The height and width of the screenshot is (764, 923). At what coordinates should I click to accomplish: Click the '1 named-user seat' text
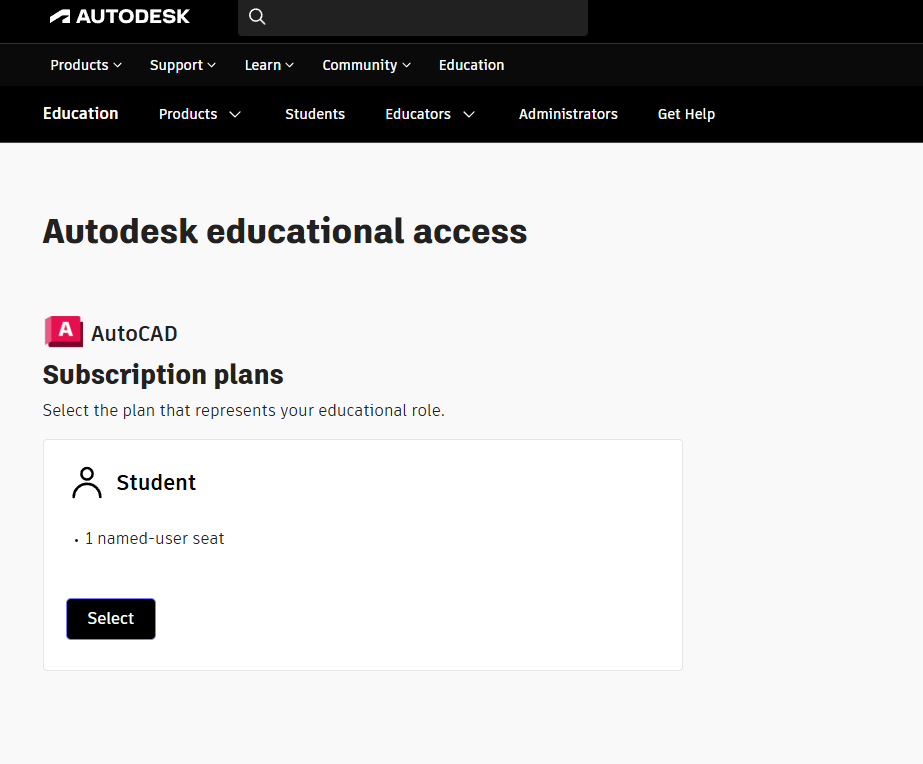click(155, 539)
